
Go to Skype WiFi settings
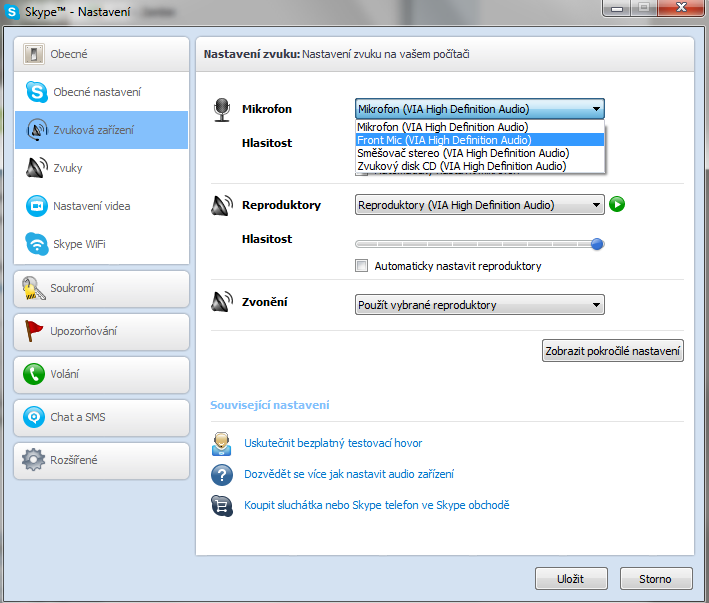(101, 244)
